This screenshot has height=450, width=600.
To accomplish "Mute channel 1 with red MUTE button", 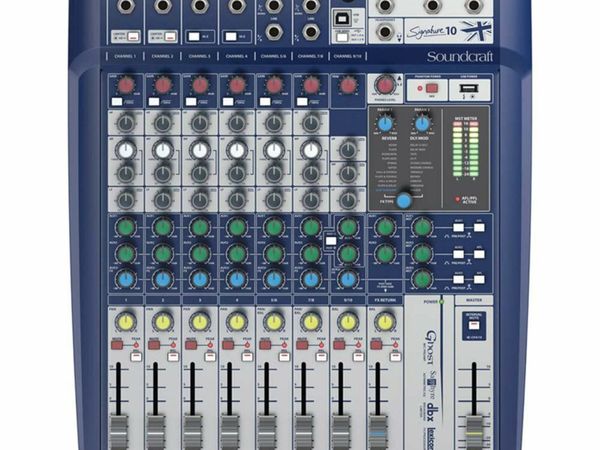I will (x=117, y=345).
